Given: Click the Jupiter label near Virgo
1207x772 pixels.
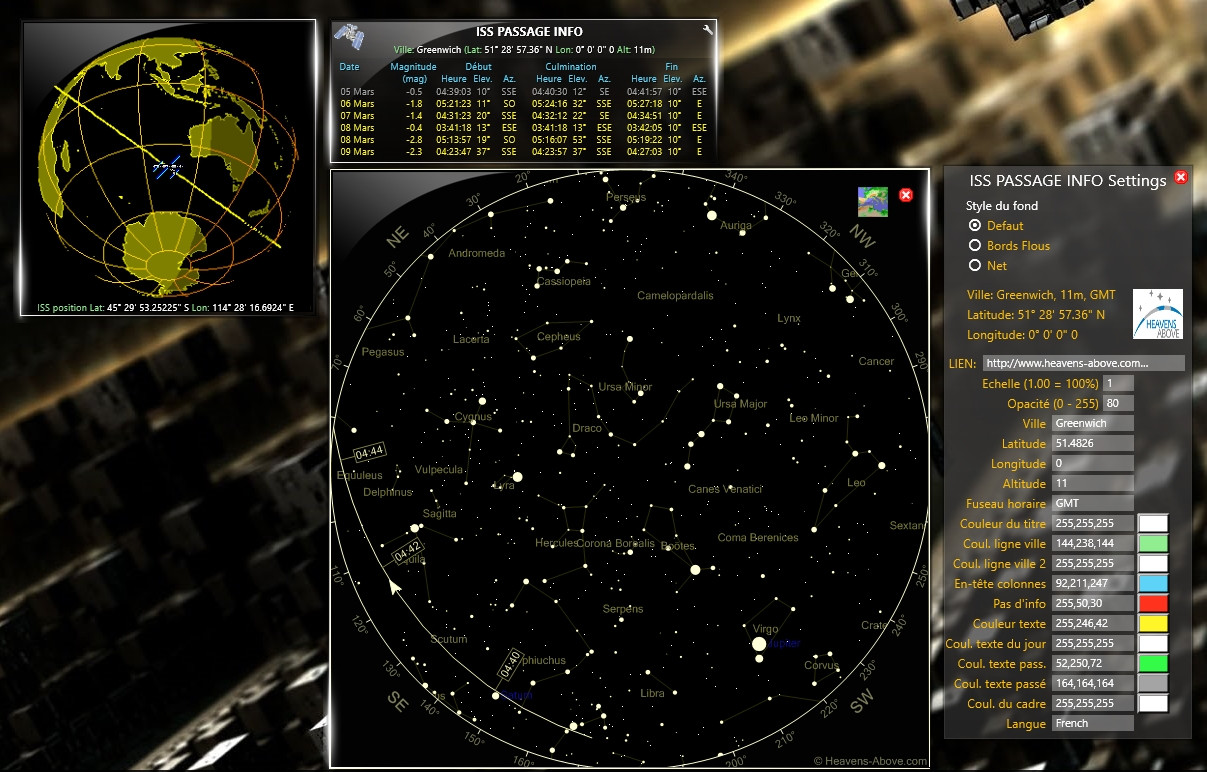Looking at the screenshot, I should pyautogui.click(x=784, y=644).
